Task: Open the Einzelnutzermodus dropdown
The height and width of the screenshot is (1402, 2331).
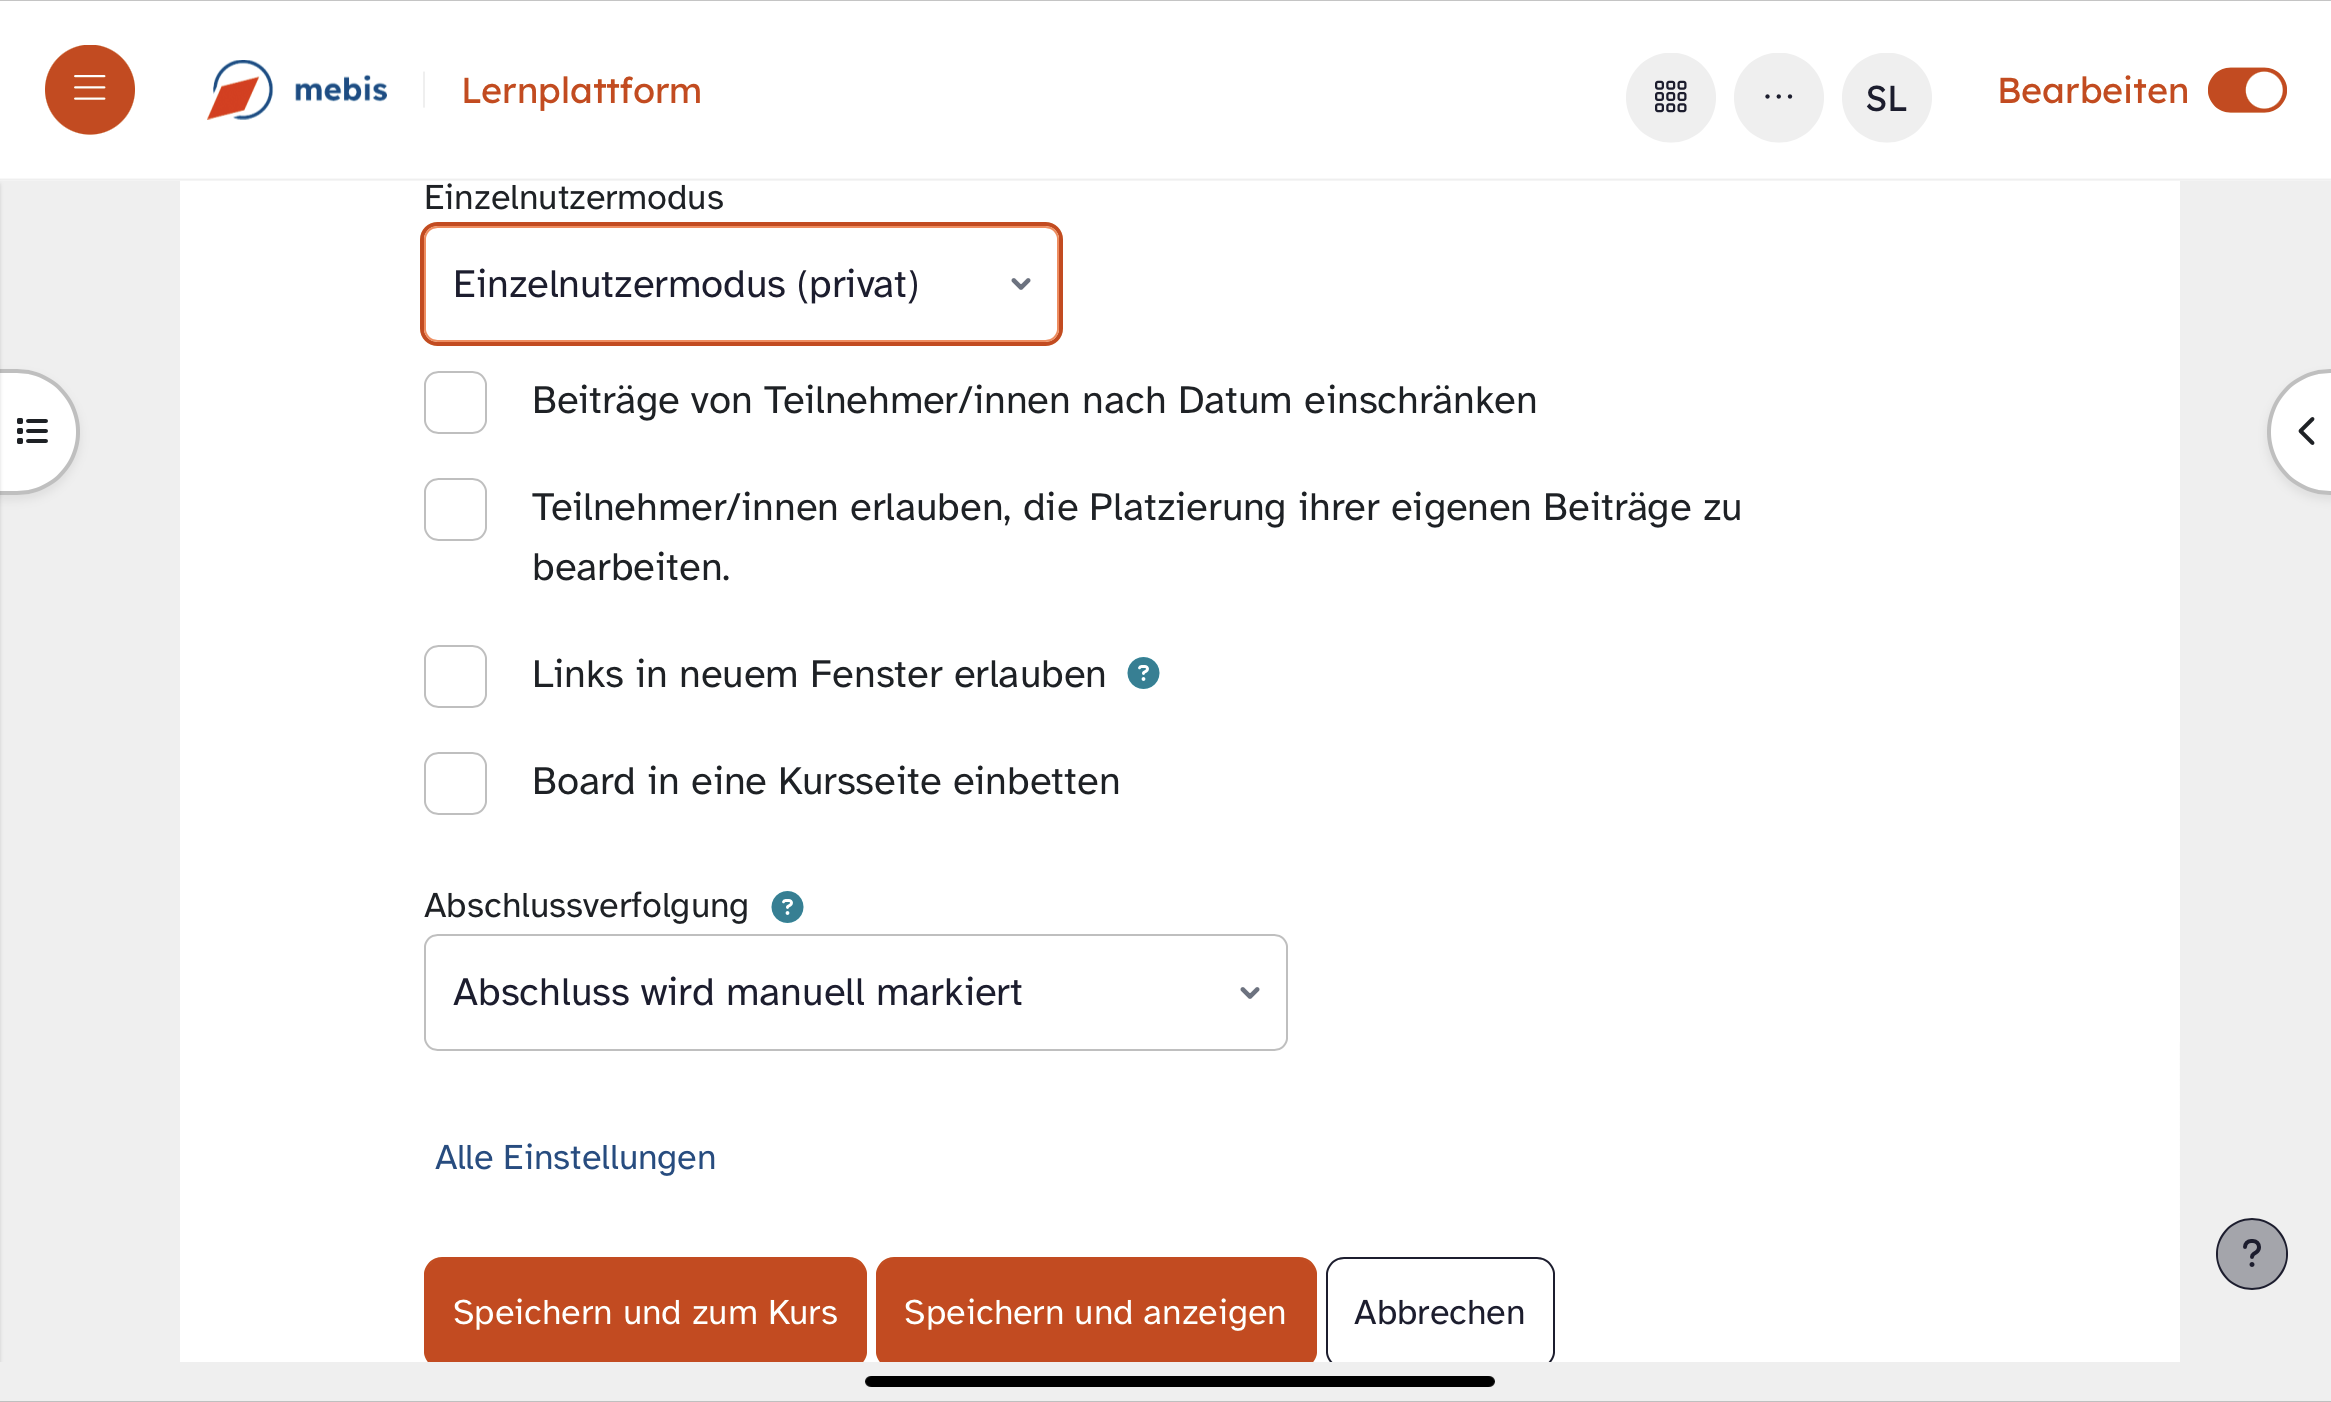Action: (x=741, y=284)
